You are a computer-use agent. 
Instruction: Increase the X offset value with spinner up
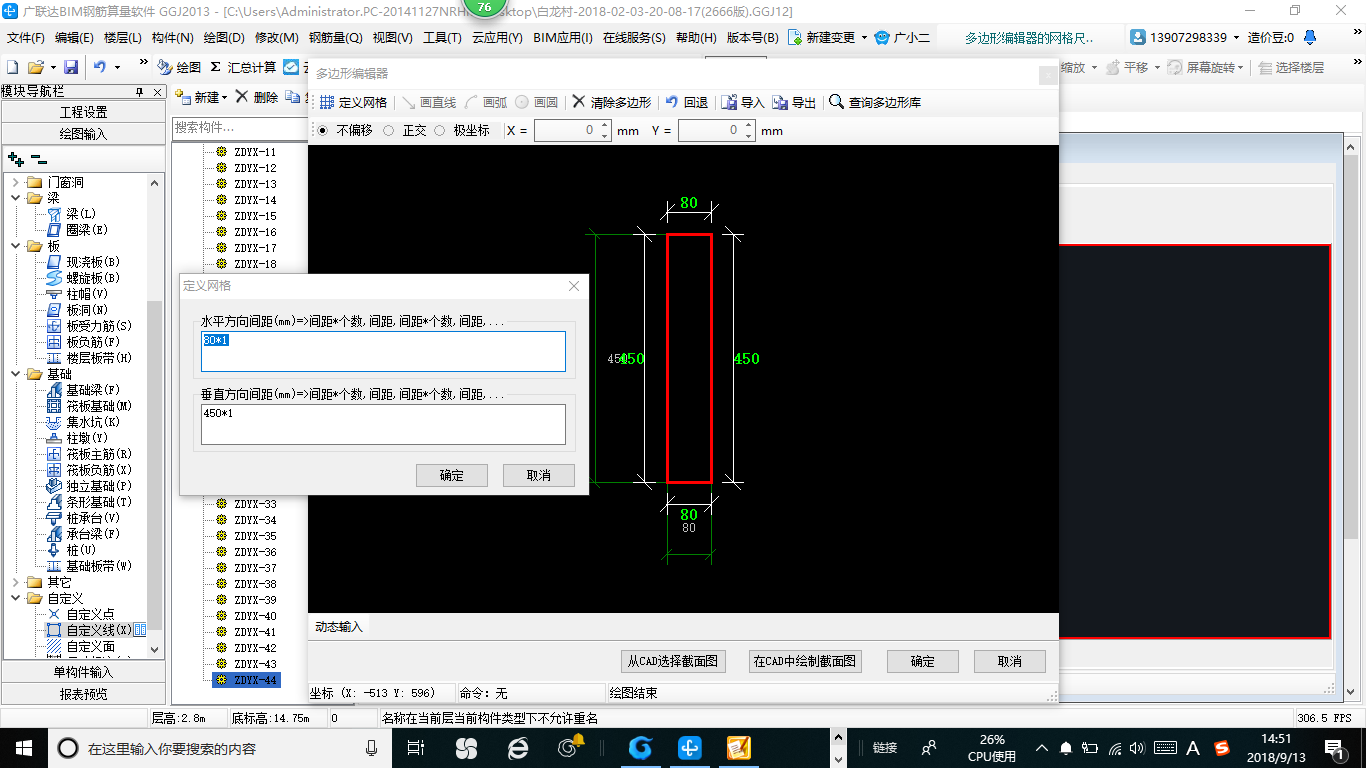[605, 125]
